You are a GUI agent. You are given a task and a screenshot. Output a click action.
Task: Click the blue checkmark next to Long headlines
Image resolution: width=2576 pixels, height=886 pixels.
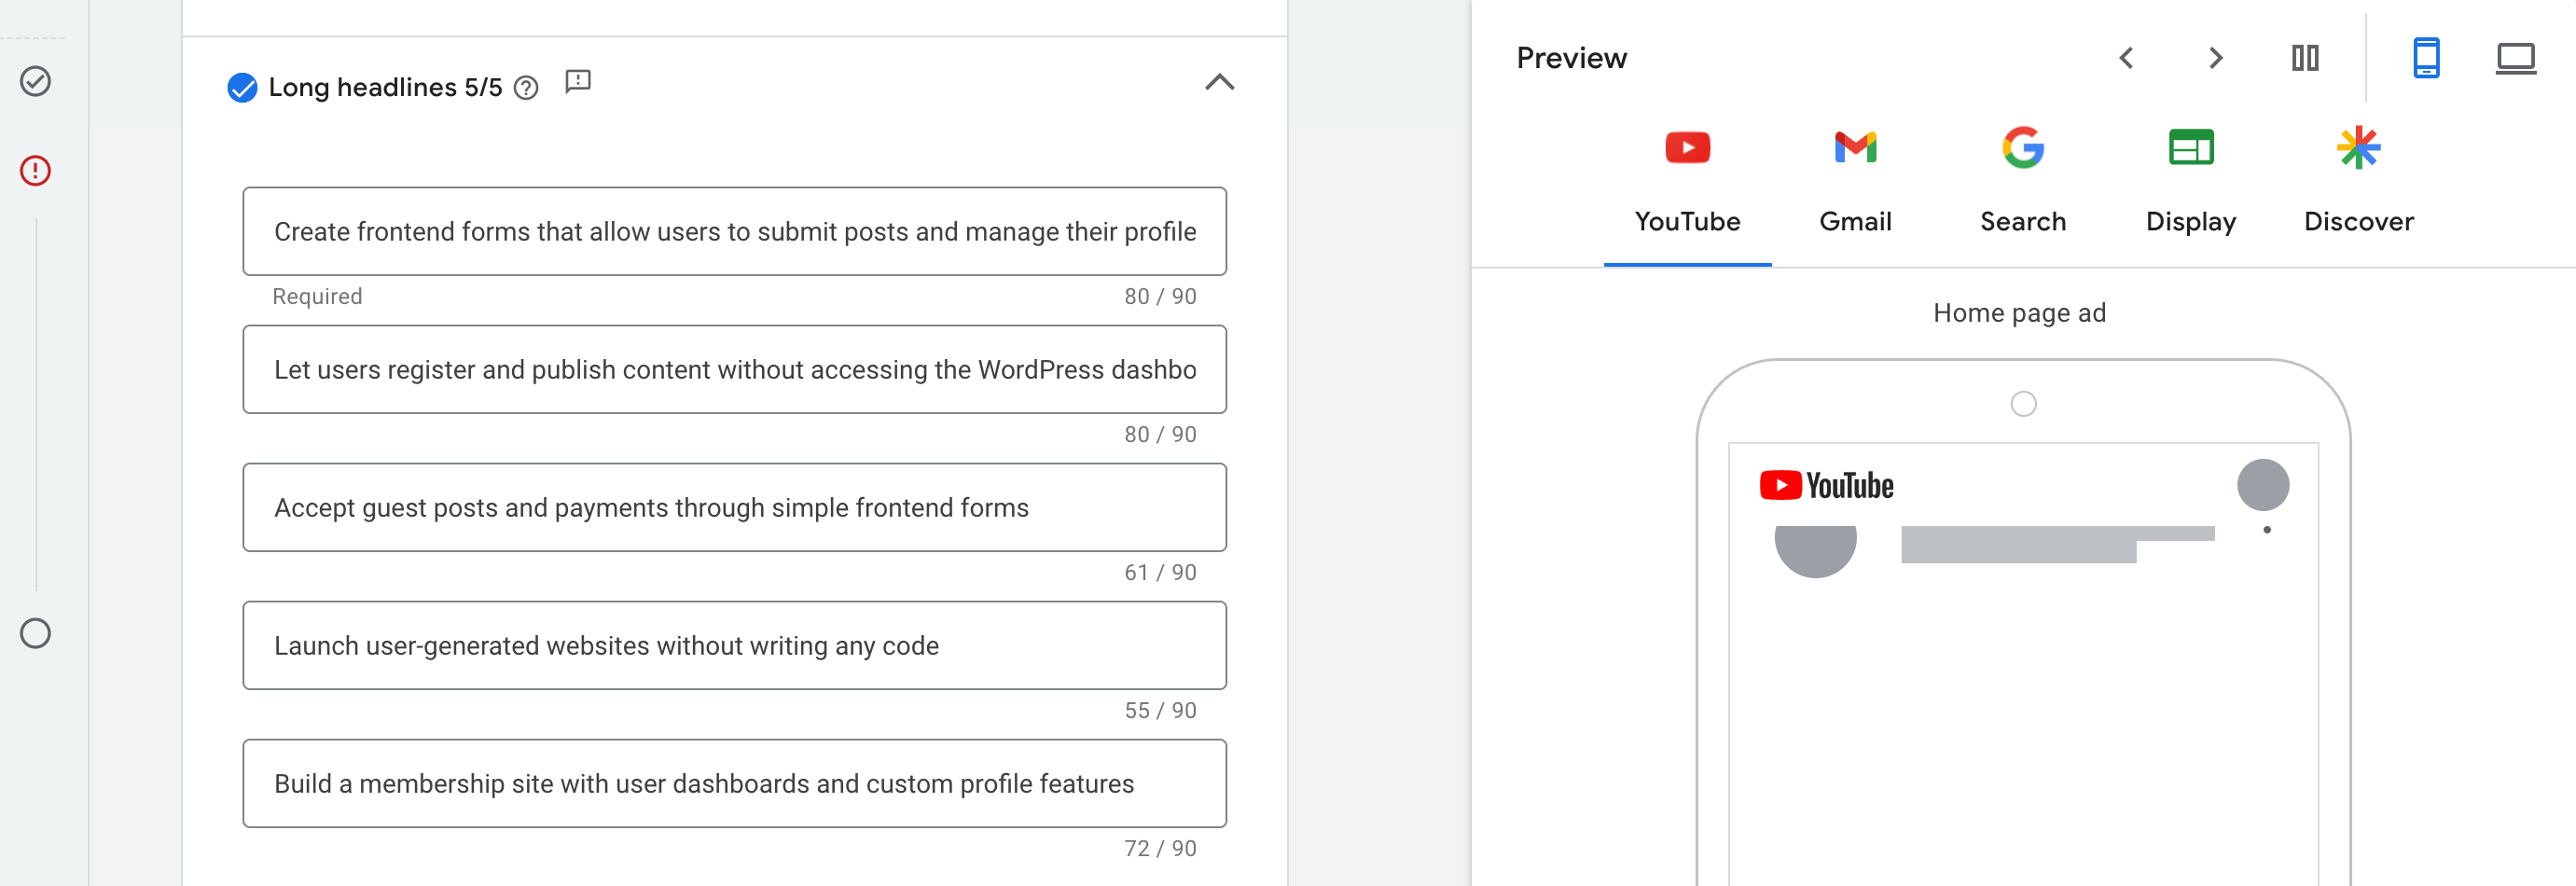coord(242,88)
